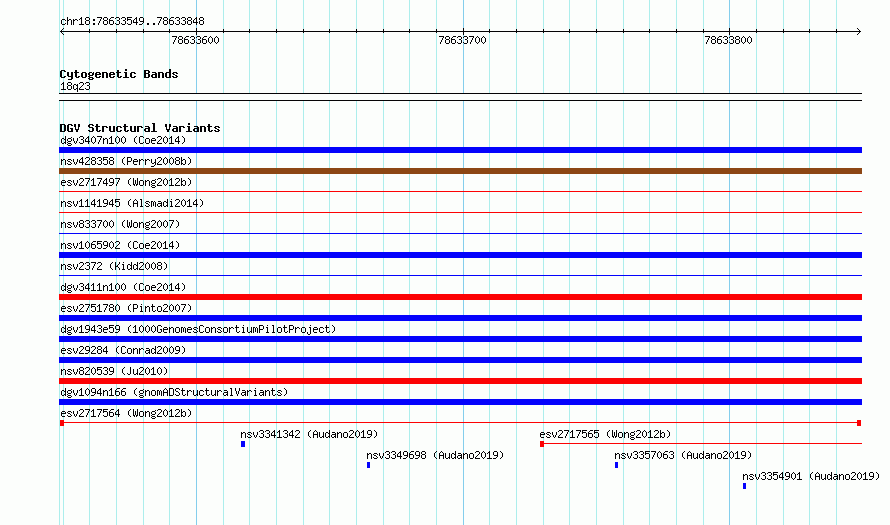Screen dimensions: 890x525
Task: Open dgv1943e59 (1000GenomesConsortiumPilotProject) label
Action: click(x=198, y=329)
